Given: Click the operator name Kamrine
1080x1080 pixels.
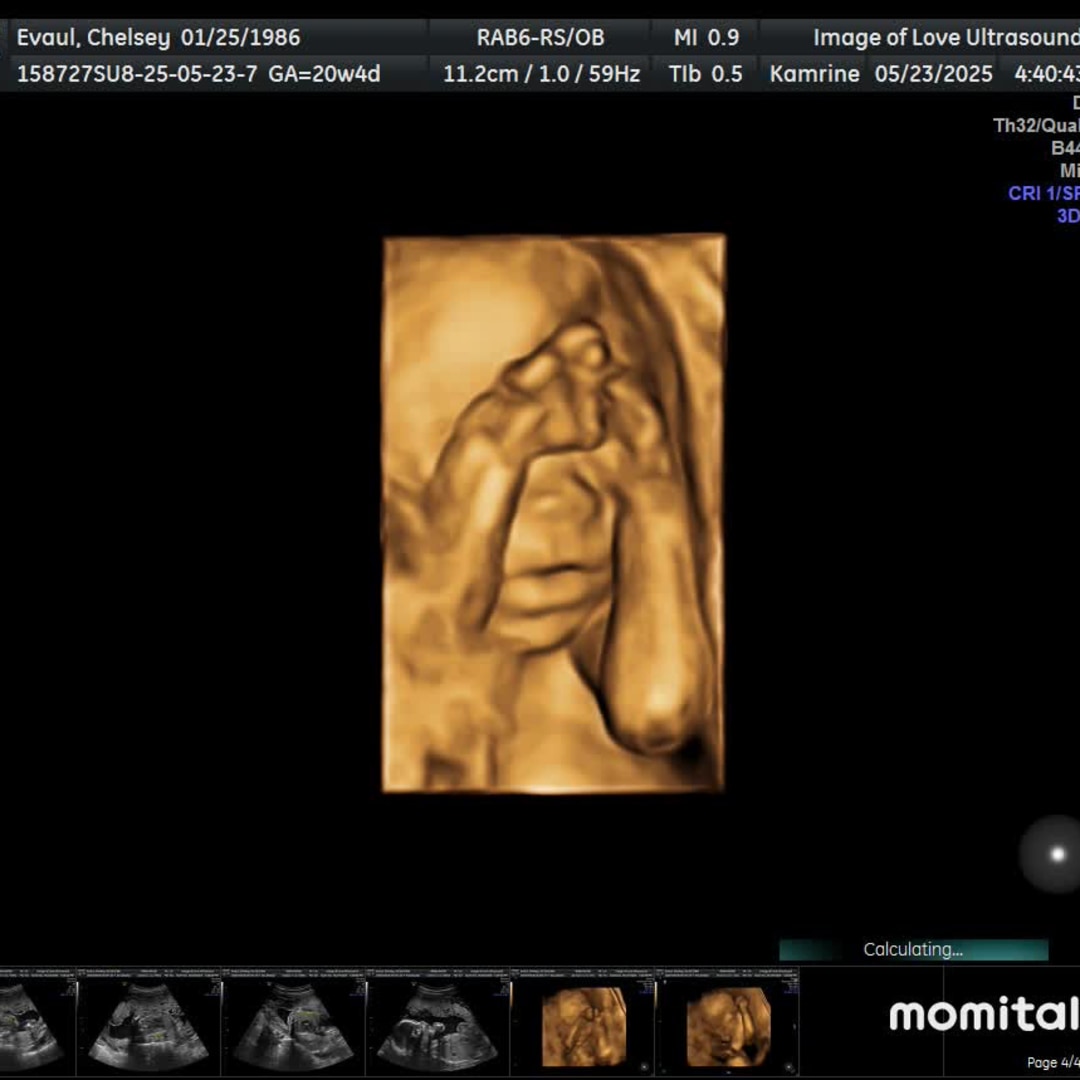Looking at the screenshot, I should 814,74.
